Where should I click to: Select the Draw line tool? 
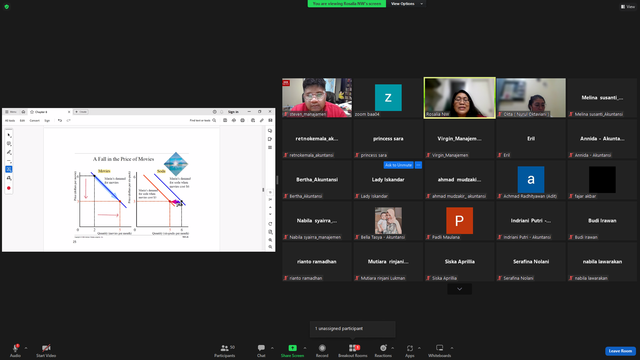point(9,161)
